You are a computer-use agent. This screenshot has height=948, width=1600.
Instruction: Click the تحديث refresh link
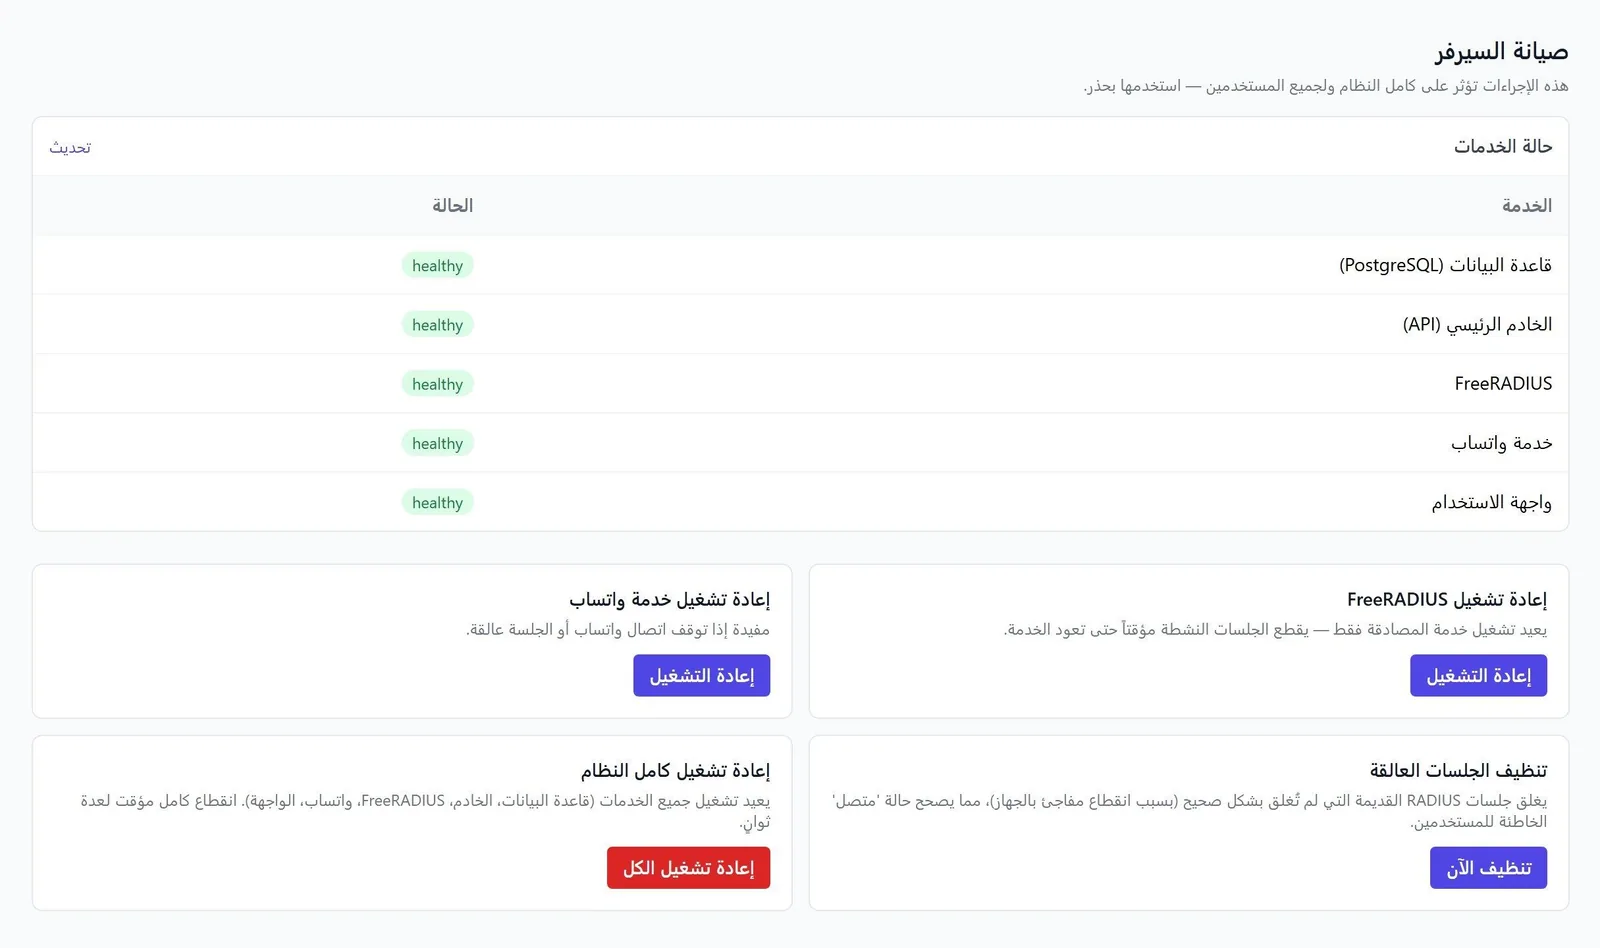70,147
